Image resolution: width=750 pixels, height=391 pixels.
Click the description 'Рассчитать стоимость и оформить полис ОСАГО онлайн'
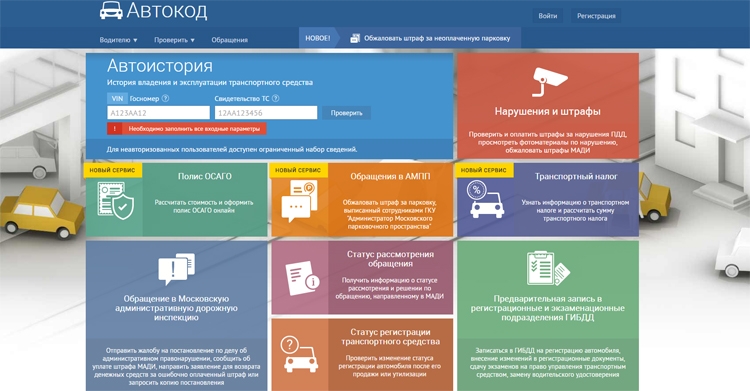[204, 206]
